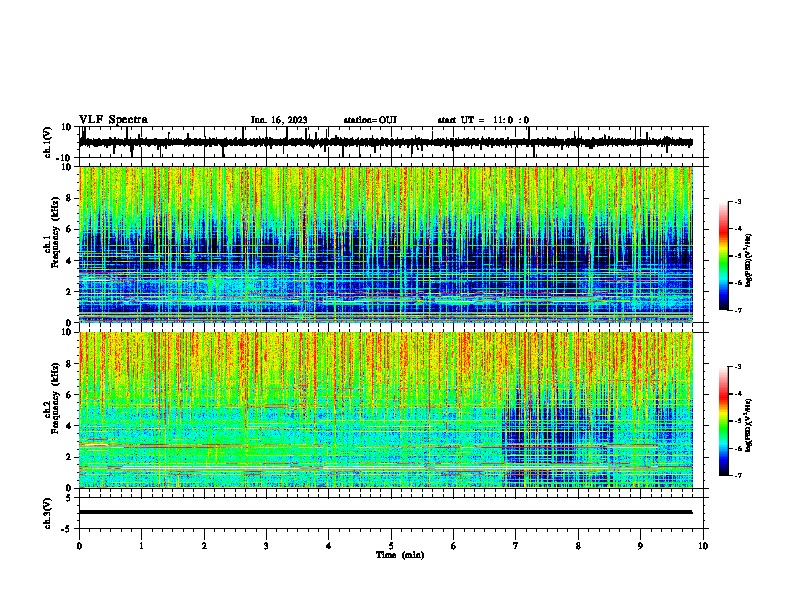The width and height of the screenshot is (792, 612).
Task: Click the "-3" label on ch.1 color scale
Action: click(737, 202)
